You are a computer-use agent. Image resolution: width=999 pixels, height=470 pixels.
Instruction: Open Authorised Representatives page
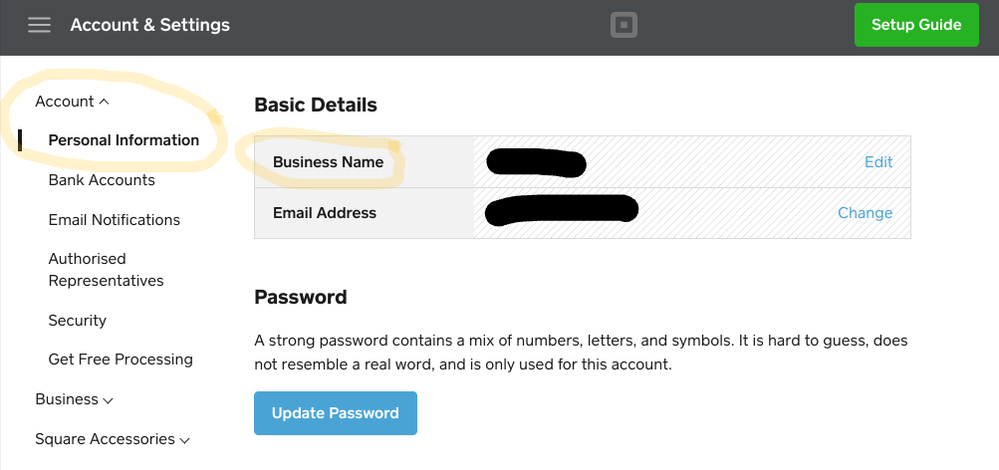coord(106,269)
